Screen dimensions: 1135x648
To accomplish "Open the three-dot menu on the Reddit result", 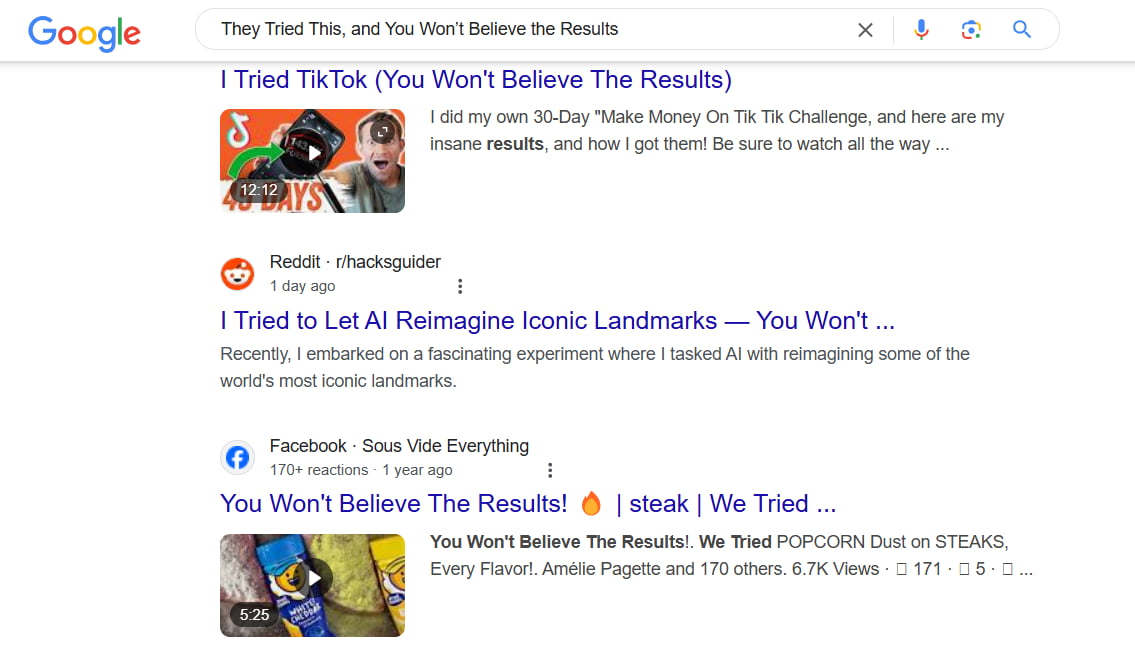I will [460, 286].
